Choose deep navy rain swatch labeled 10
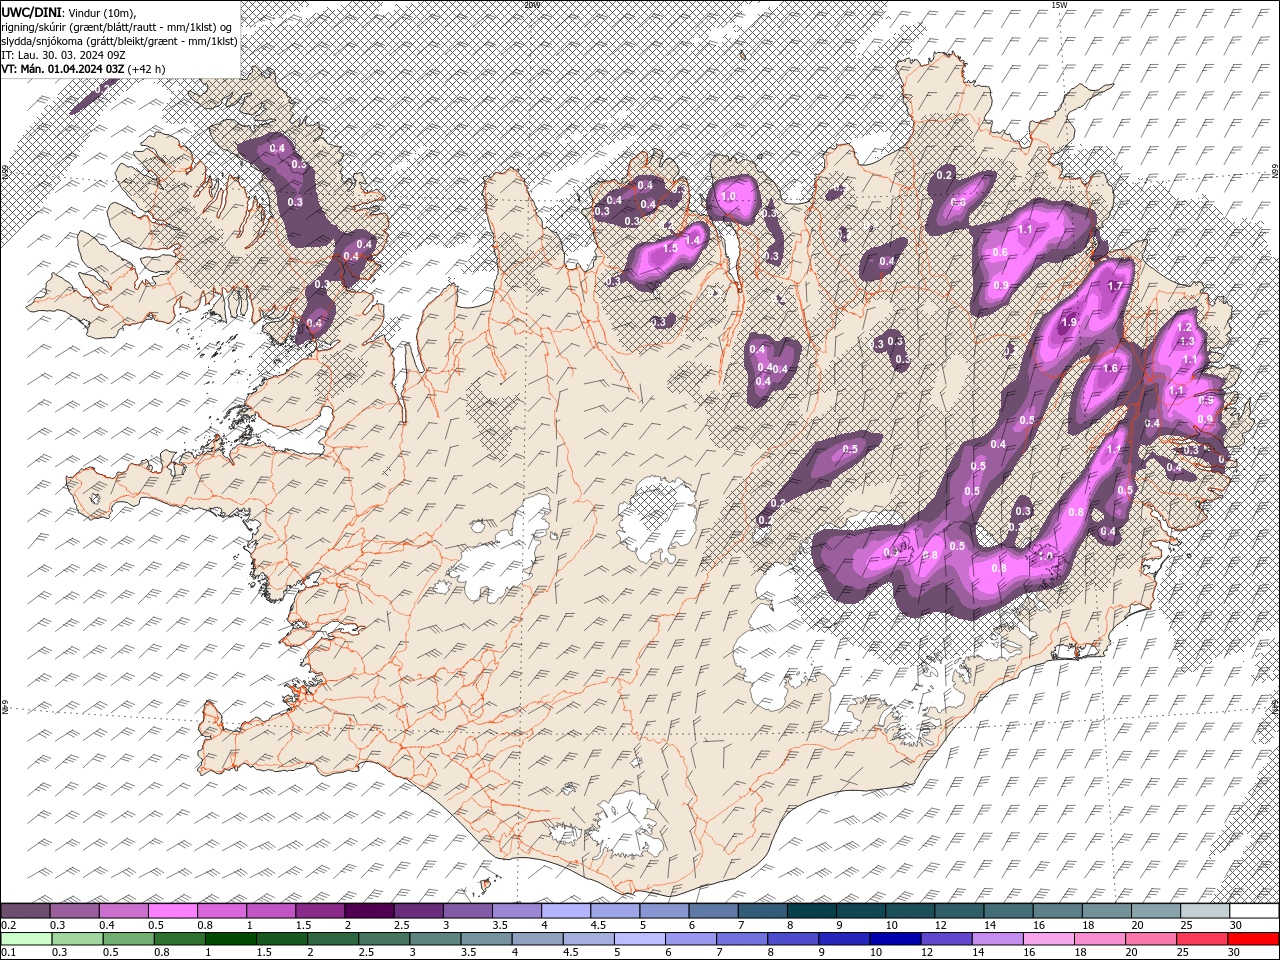The height and width of the screenshot is (960, 1280). pos(894,938)
